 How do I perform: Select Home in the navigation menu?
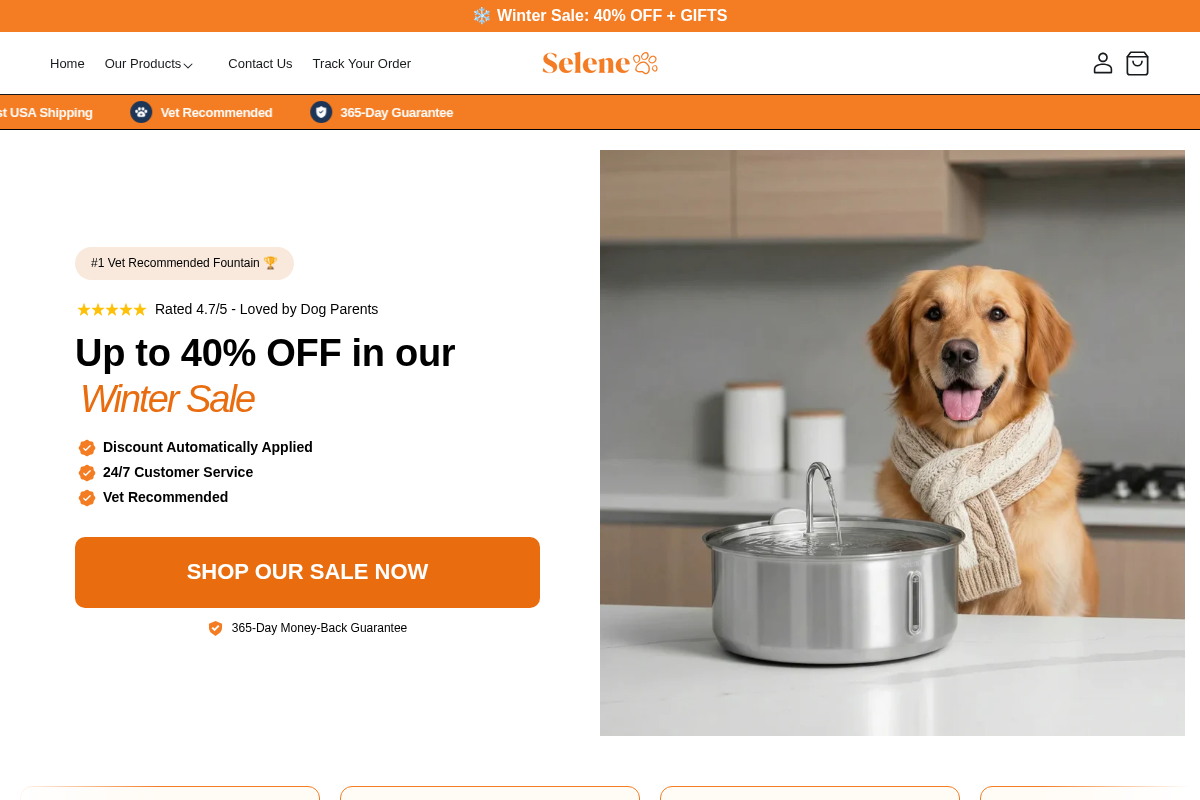67,63
